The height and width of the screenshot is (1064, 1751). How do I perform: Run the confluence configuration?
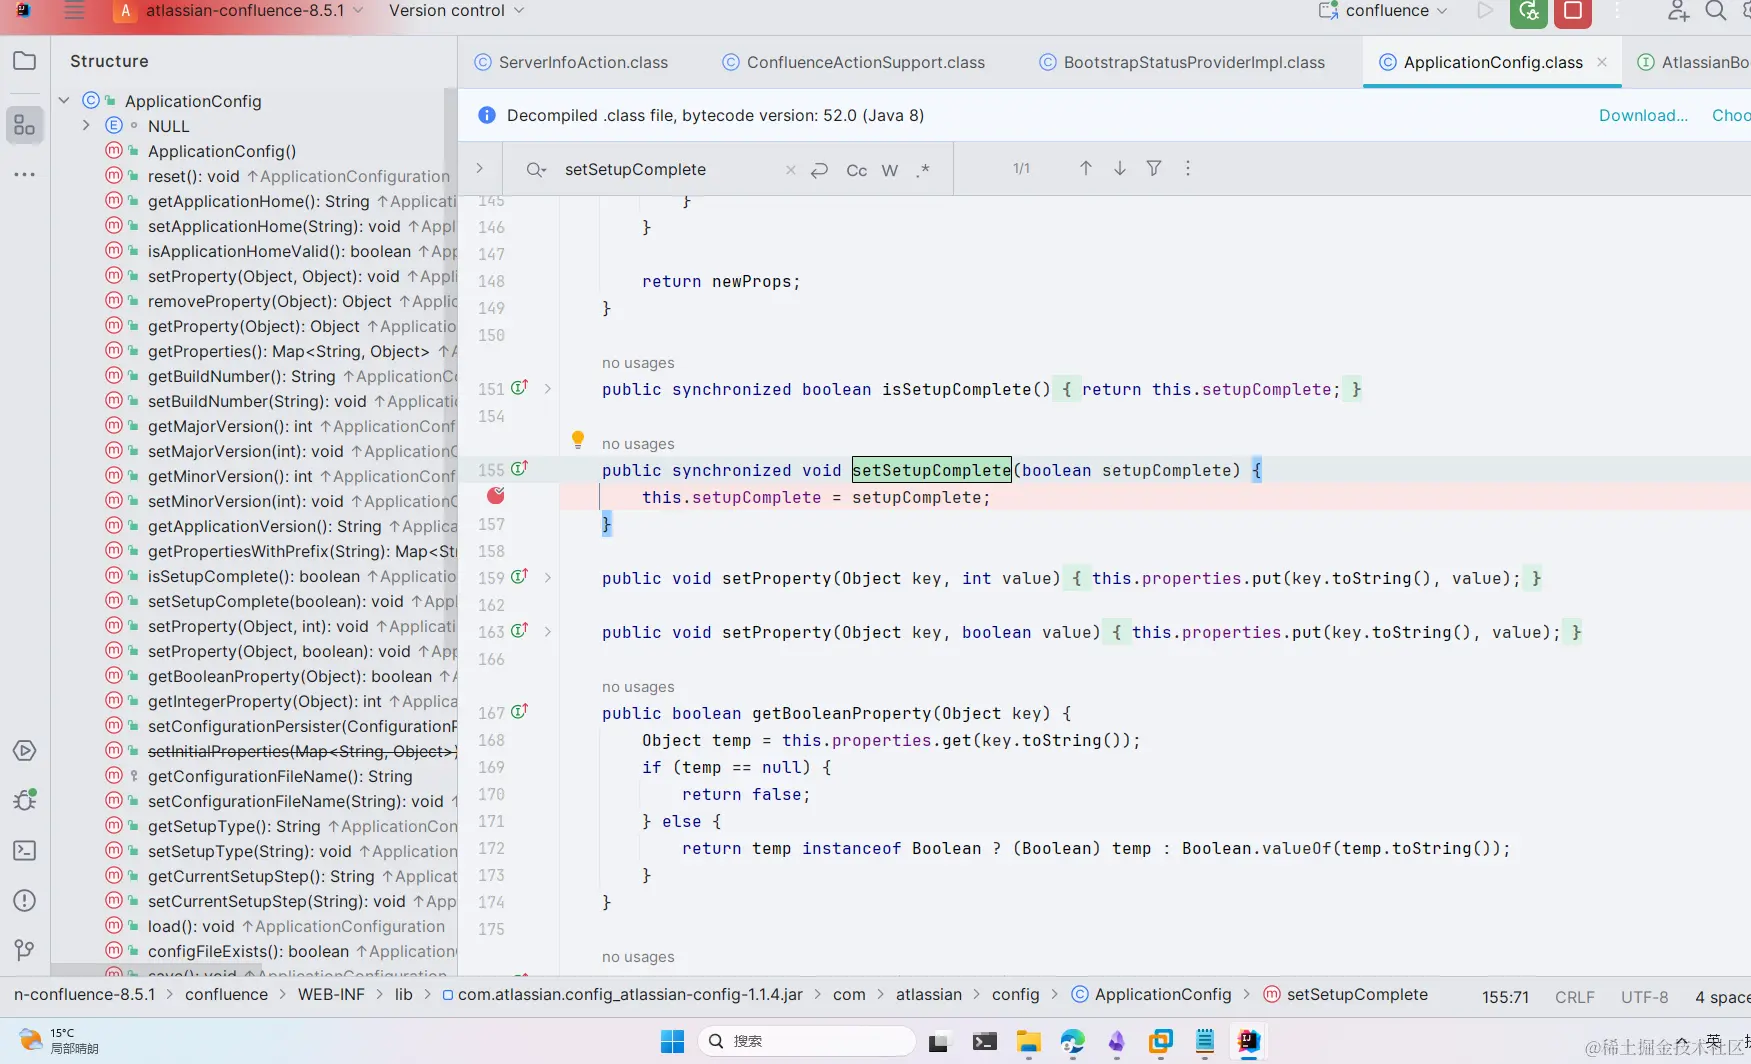[x=1485, y=11]
